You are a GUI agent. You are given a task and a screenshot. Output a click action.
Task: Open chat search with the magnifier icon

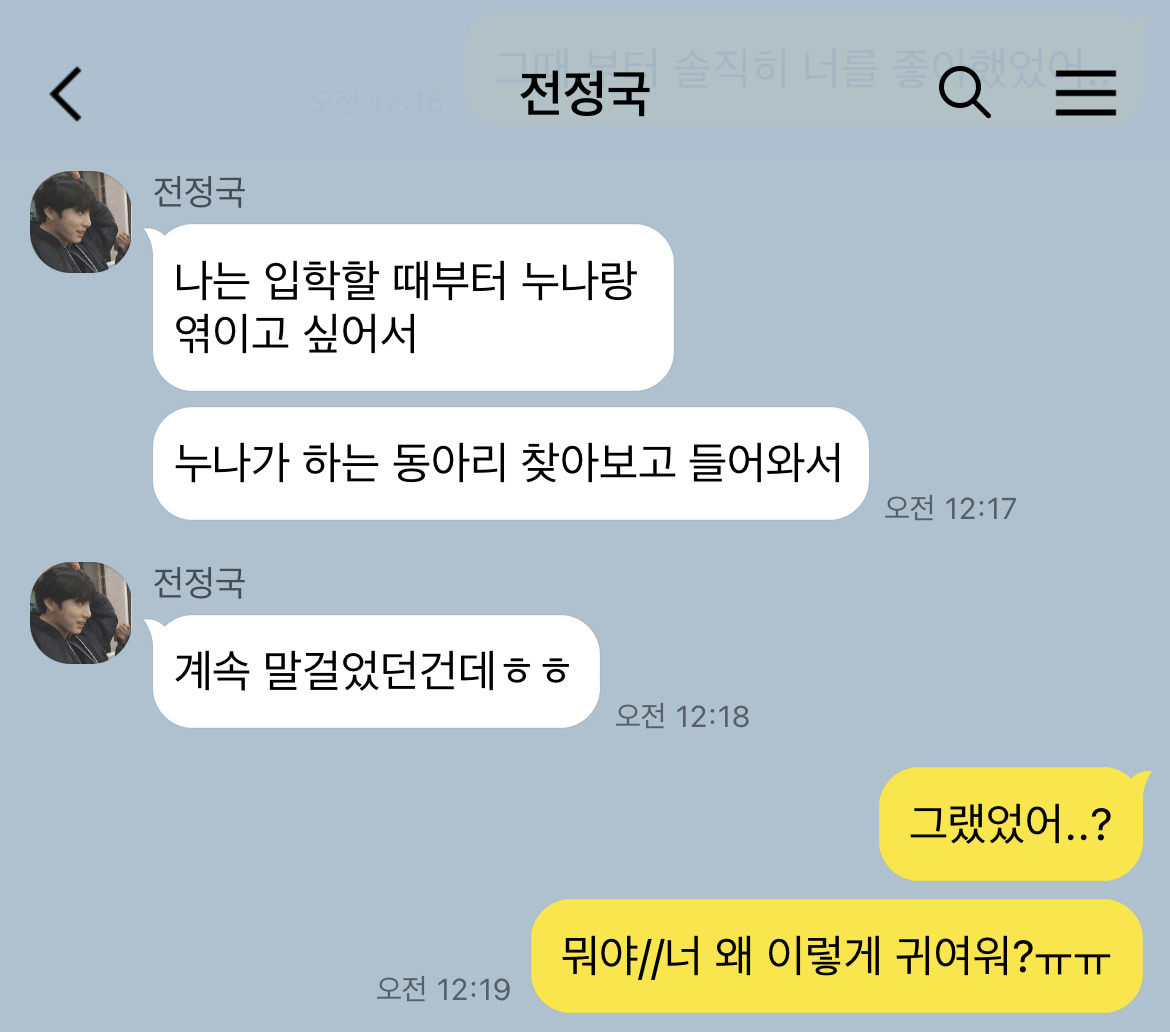point(964,93)
